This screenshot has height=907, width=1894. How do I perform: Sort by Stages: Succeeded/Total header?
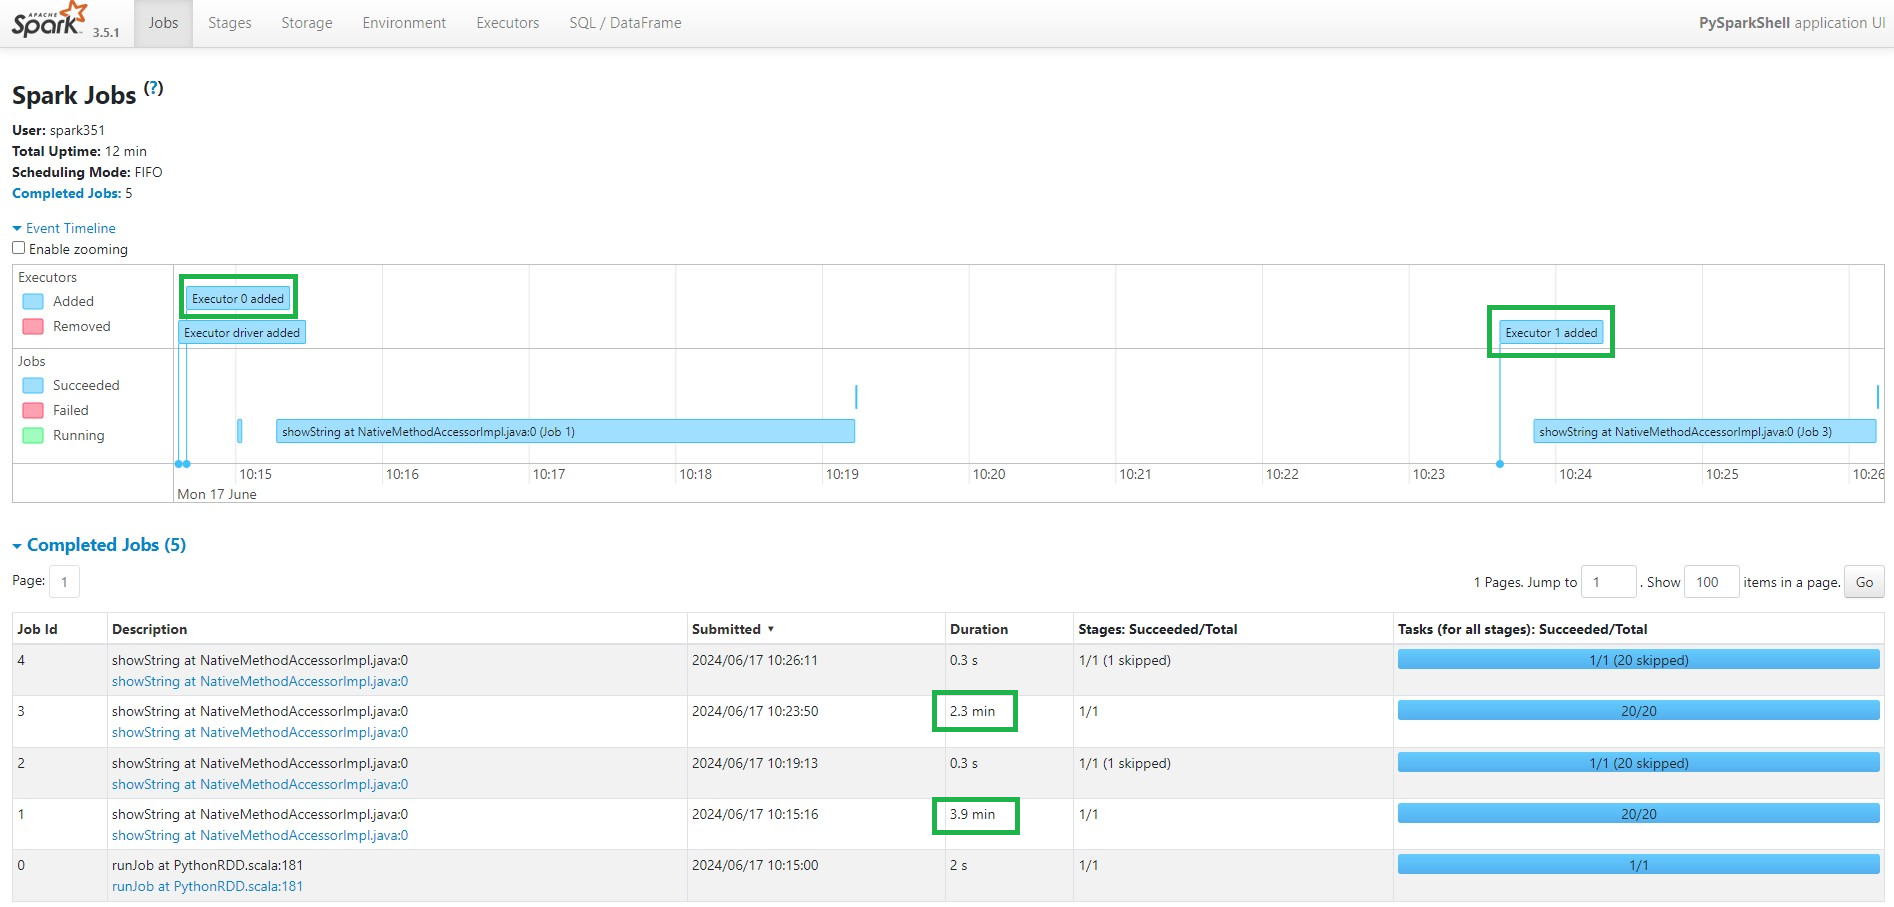[x=1158, y=629]
